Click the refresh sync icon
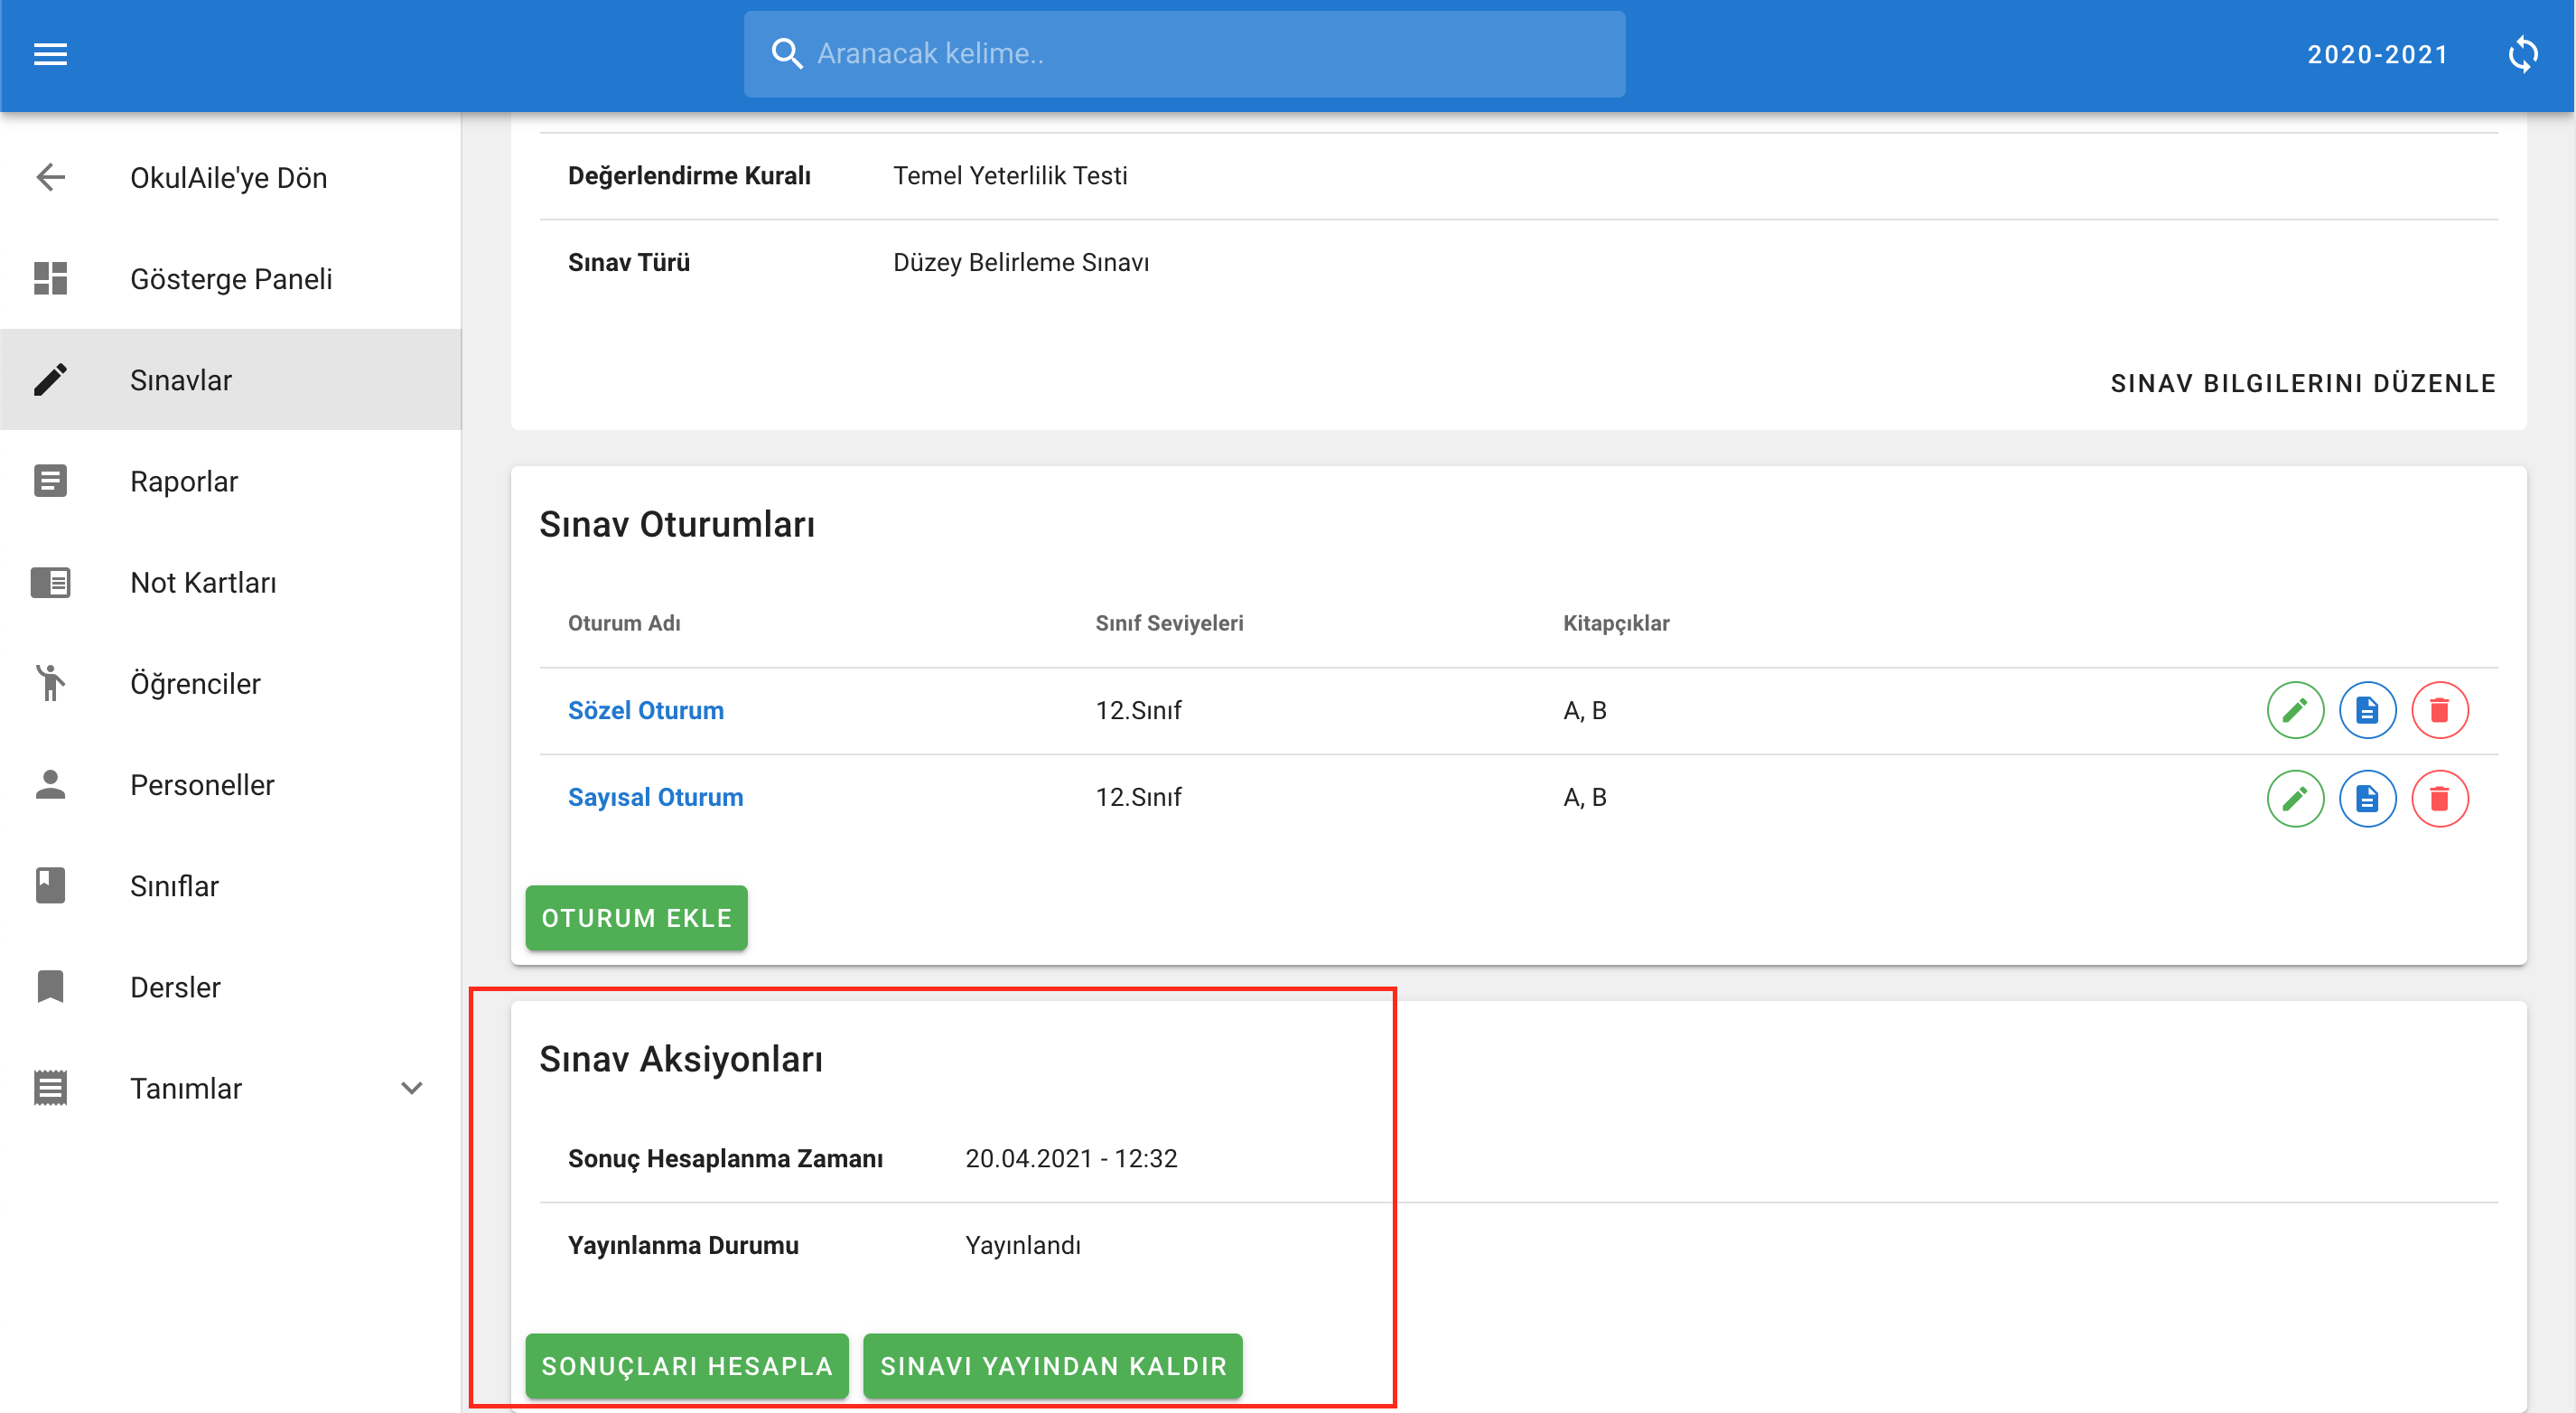This screenshot has height=1413, width=2576. pyautogui.click(x=2524, y=54)
